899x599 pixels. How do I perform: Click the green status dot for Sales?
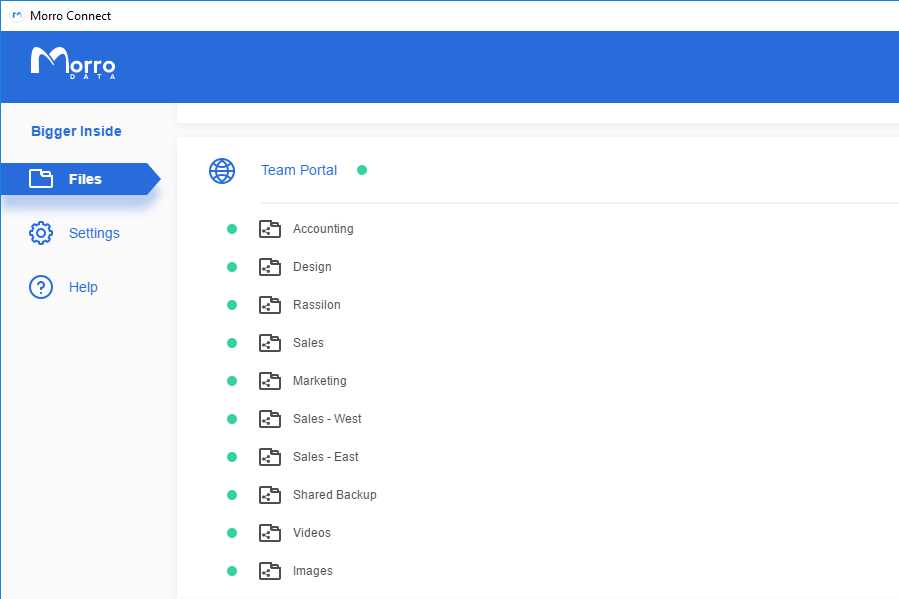232,343
